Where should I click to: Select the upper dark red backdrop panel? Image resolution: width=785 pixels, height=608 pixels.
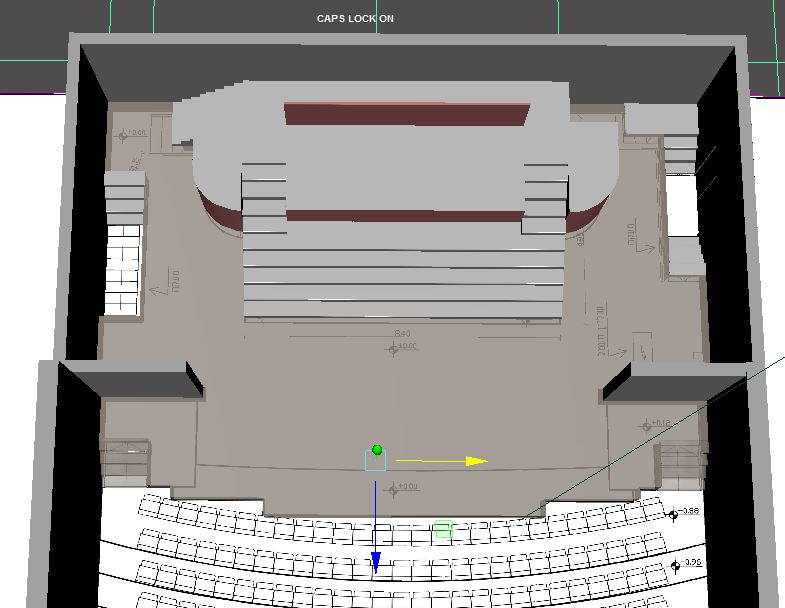tap(407, 114)
